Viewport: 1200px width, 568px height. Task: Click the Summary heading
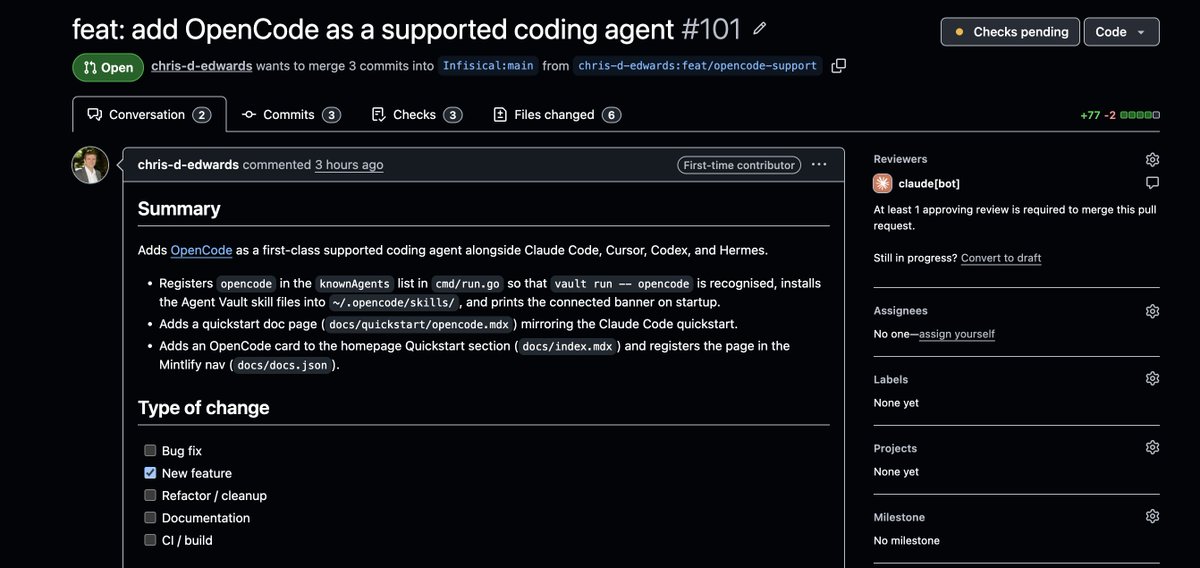(179, 209)
